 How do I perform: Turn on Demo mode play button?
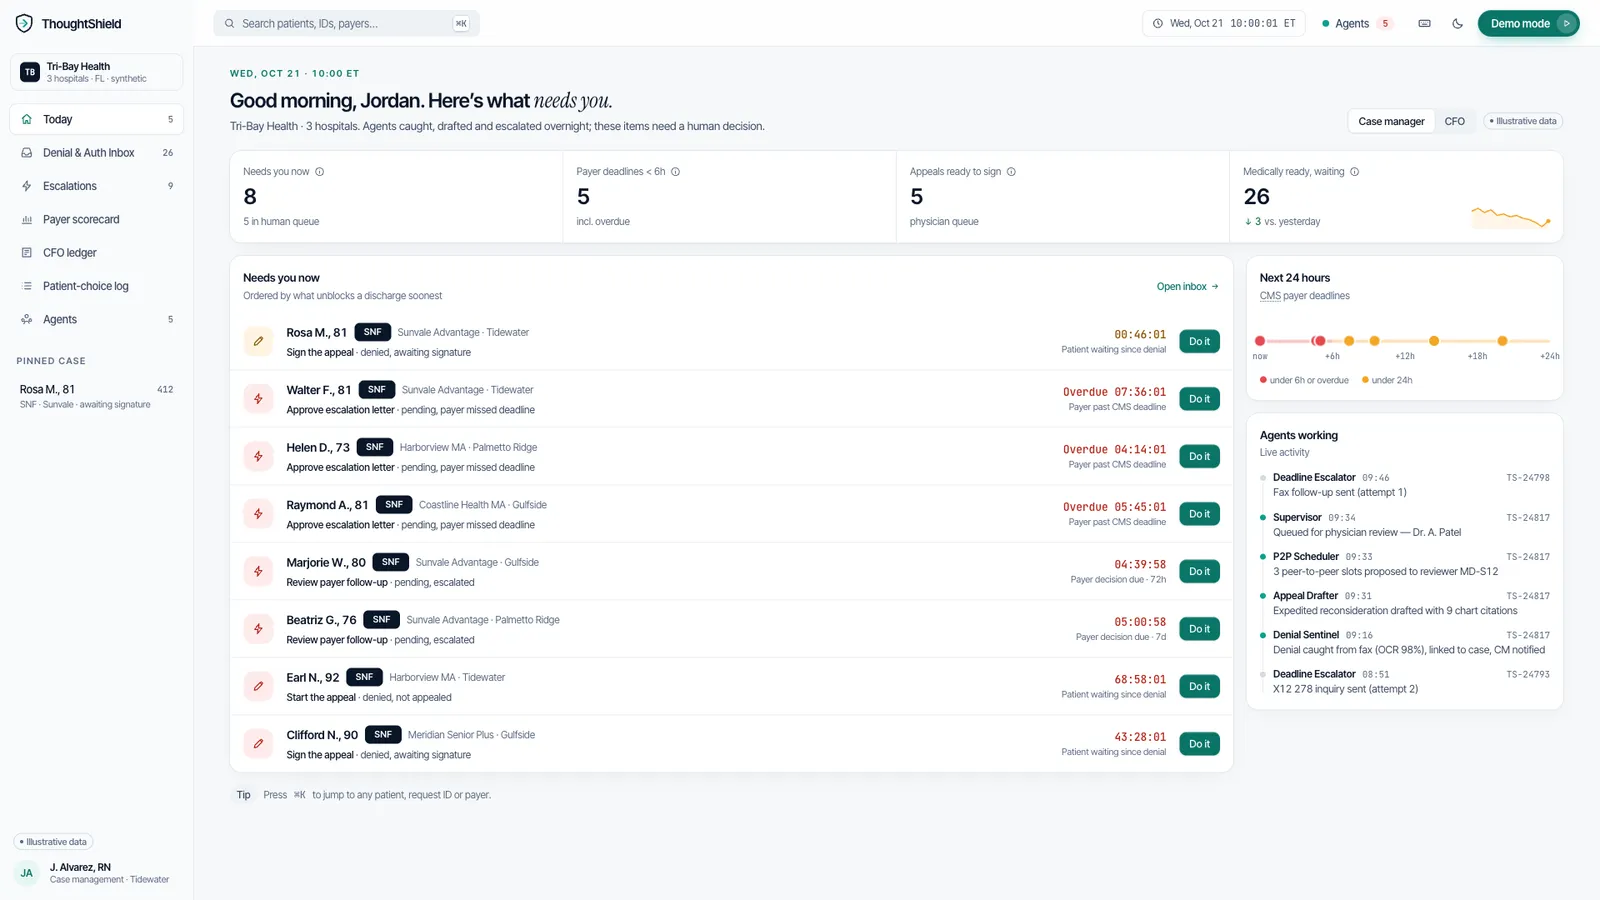[1566, 23]
